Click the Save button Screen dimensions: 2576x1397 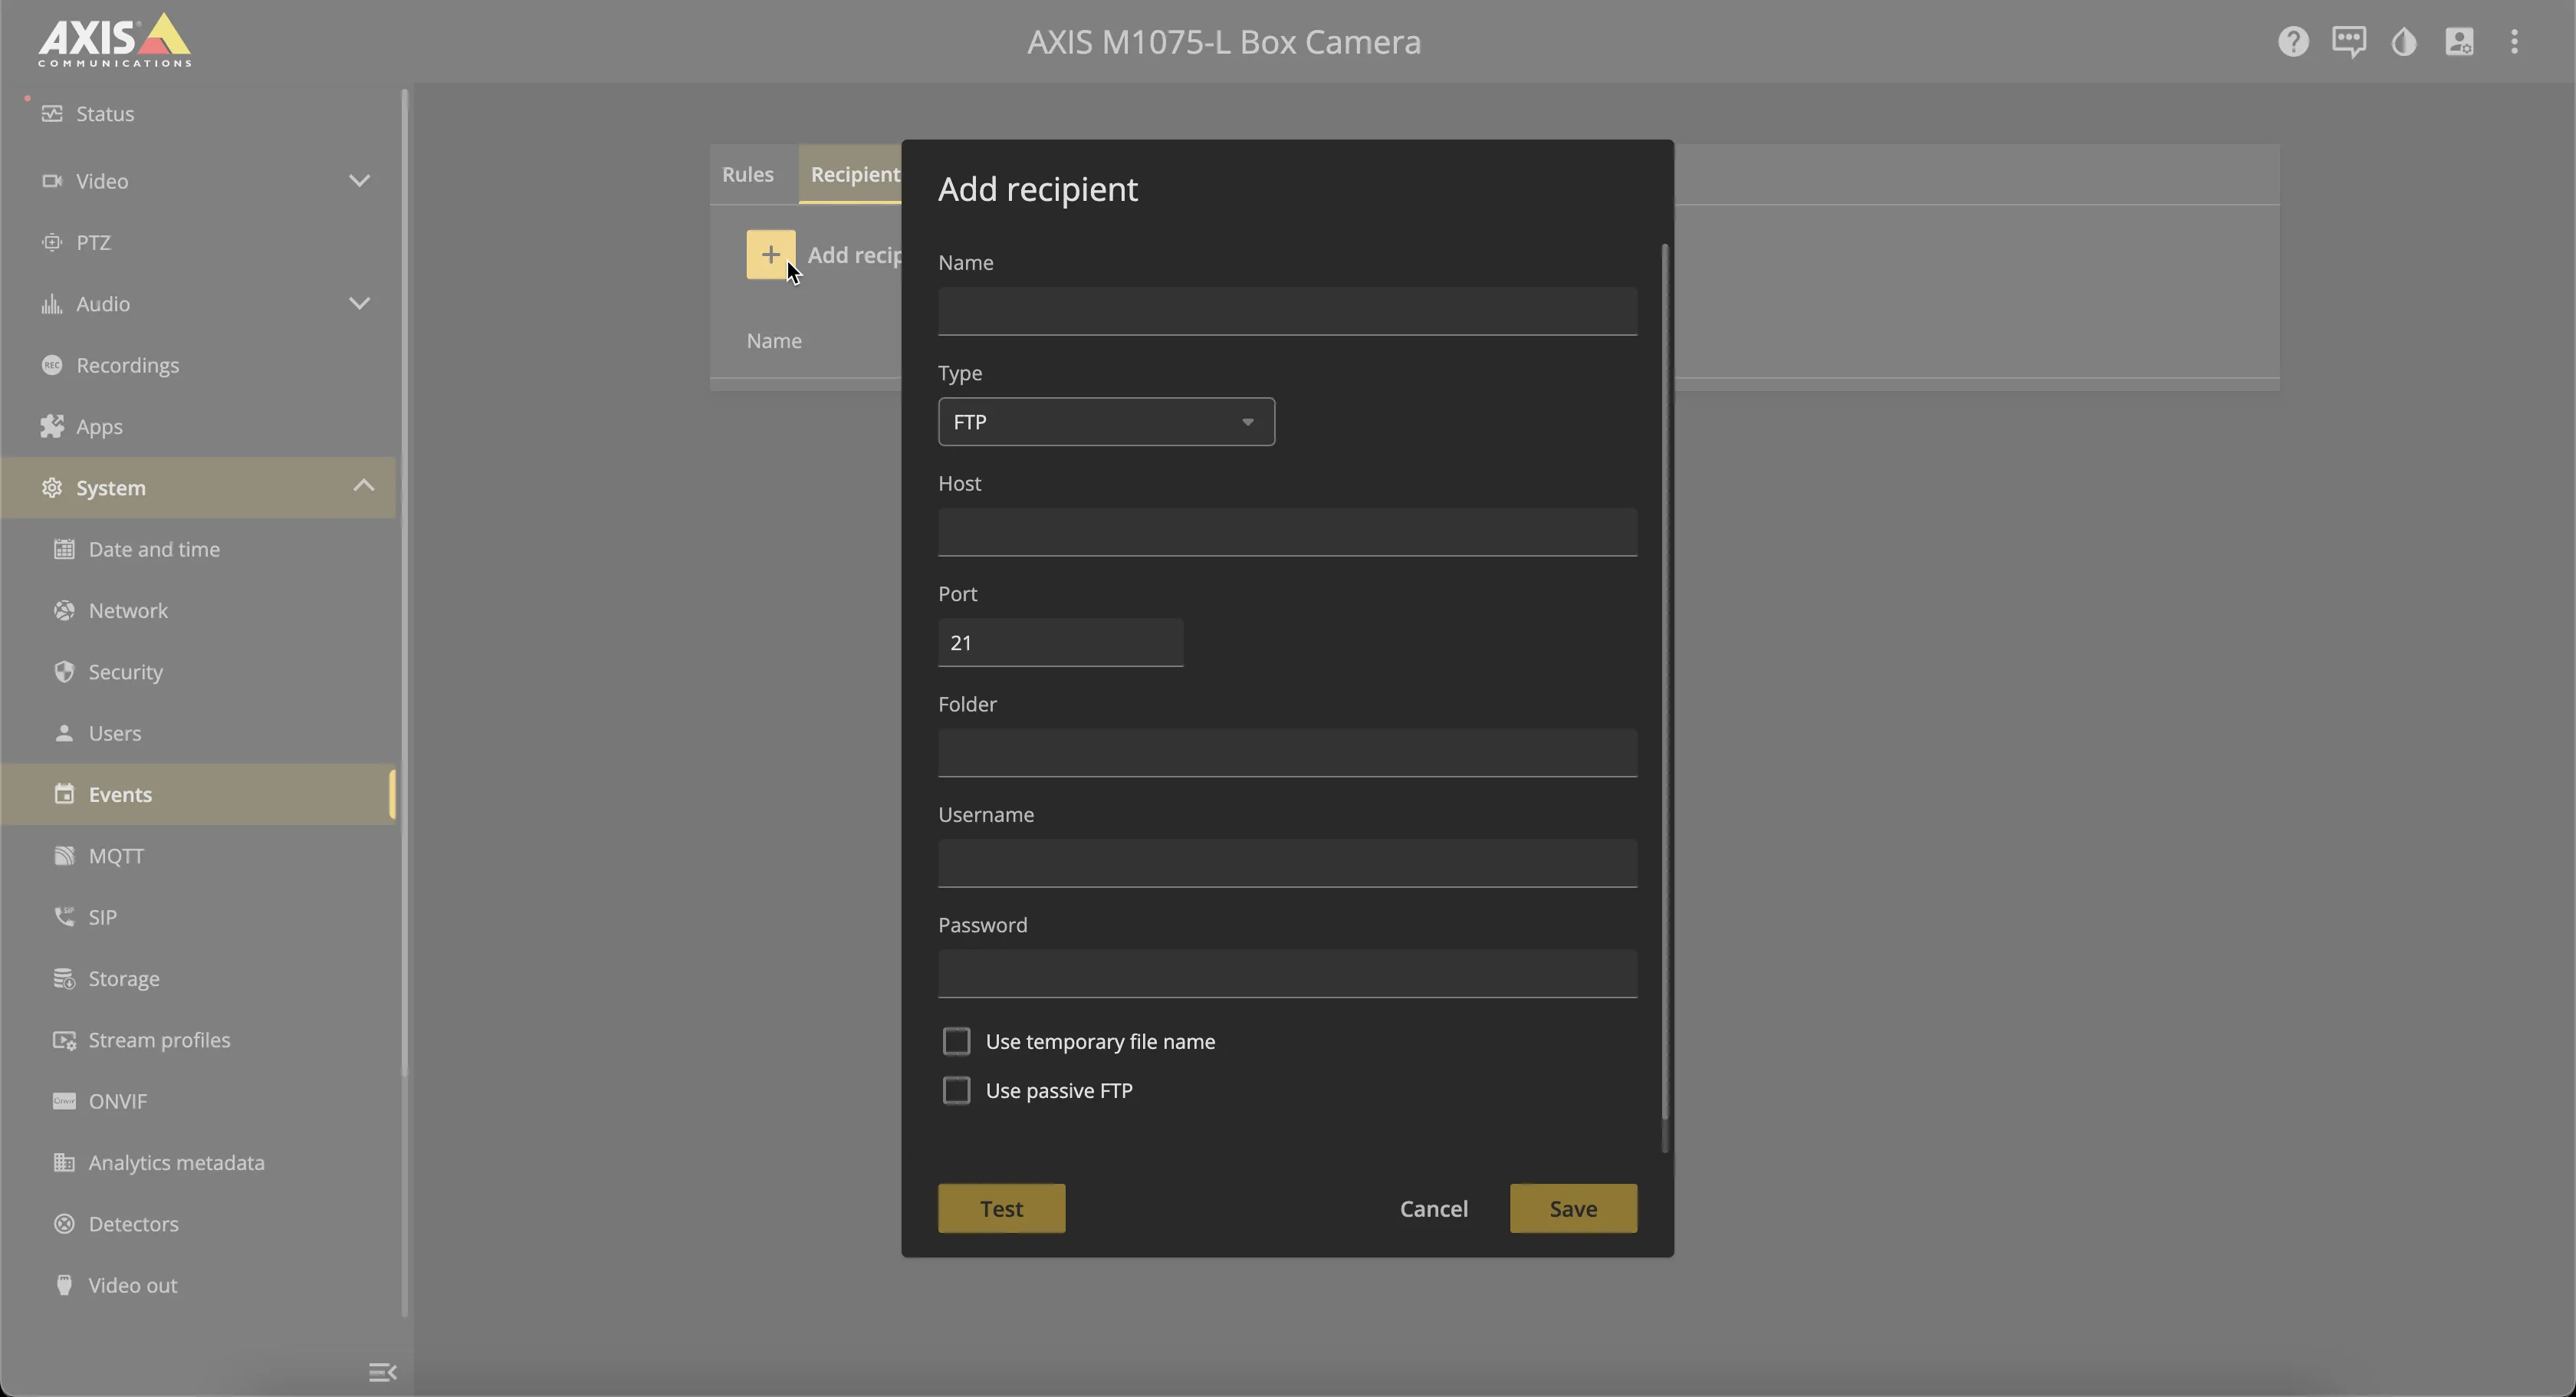coord(1573,1209)
